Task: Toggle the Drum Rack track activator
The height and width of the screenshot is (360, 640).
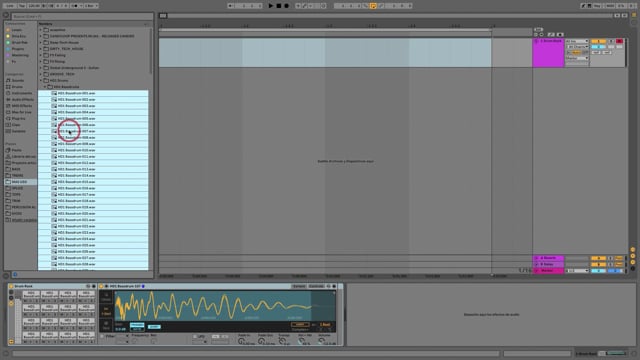Action: coord(598,41)
